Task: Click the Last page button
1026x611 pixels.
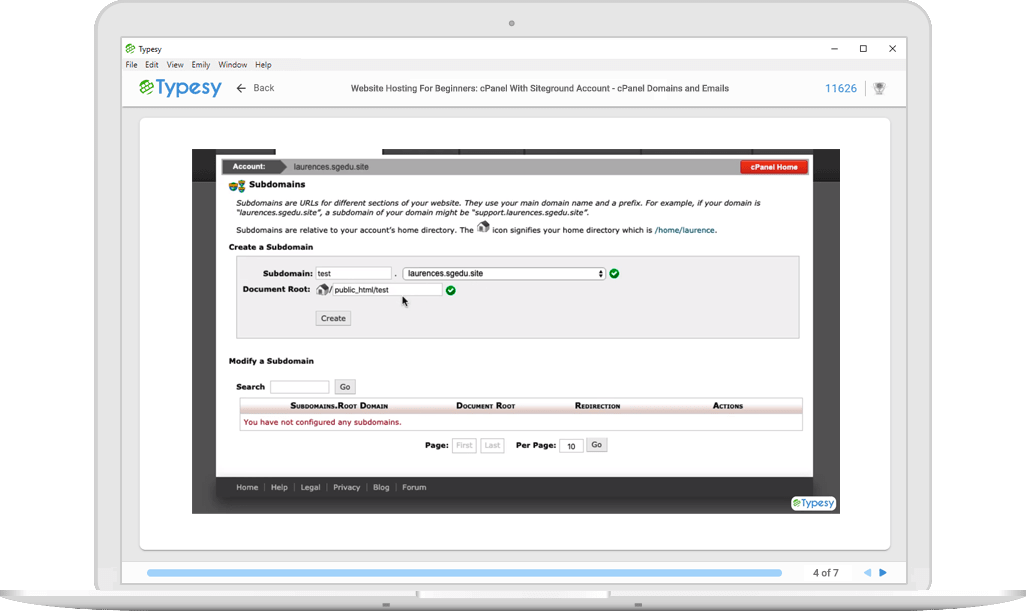Action: tap(492, 445)
